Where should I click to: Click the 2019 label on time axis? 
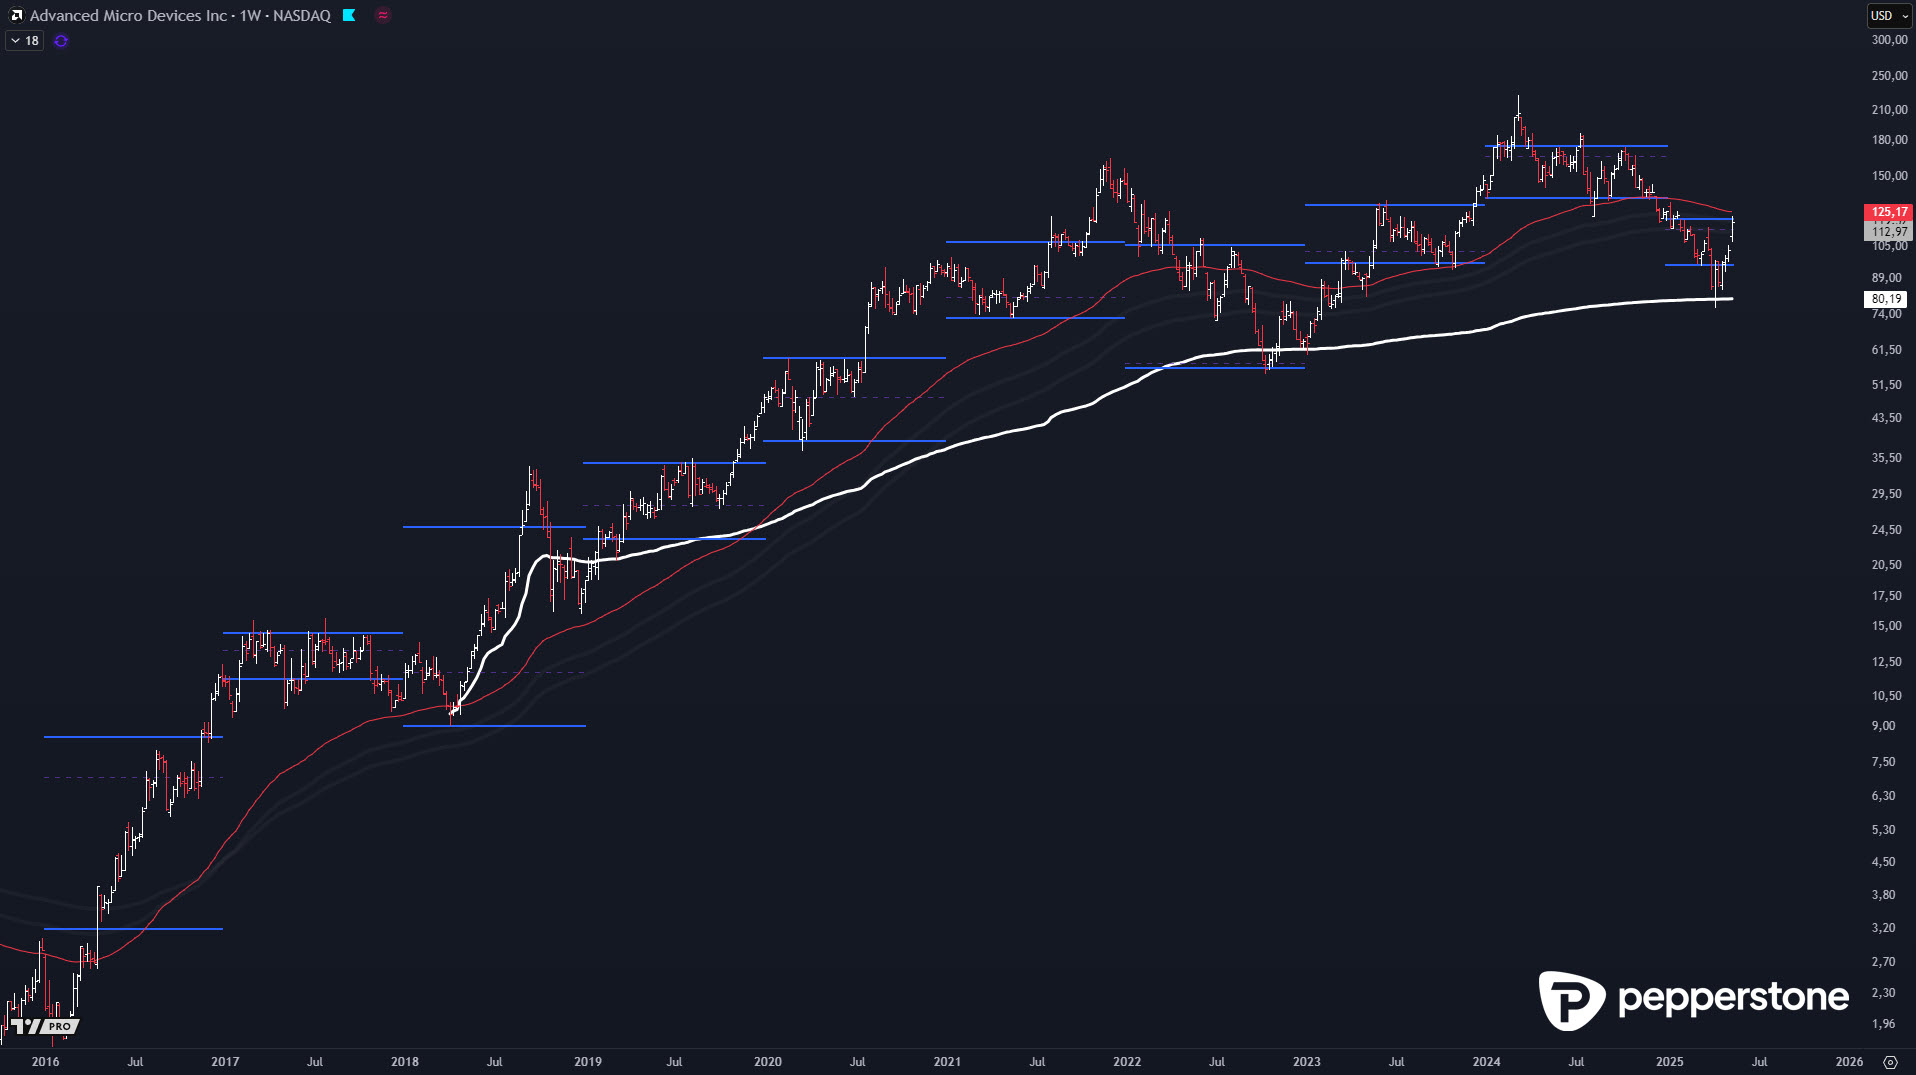(588, 1062)
